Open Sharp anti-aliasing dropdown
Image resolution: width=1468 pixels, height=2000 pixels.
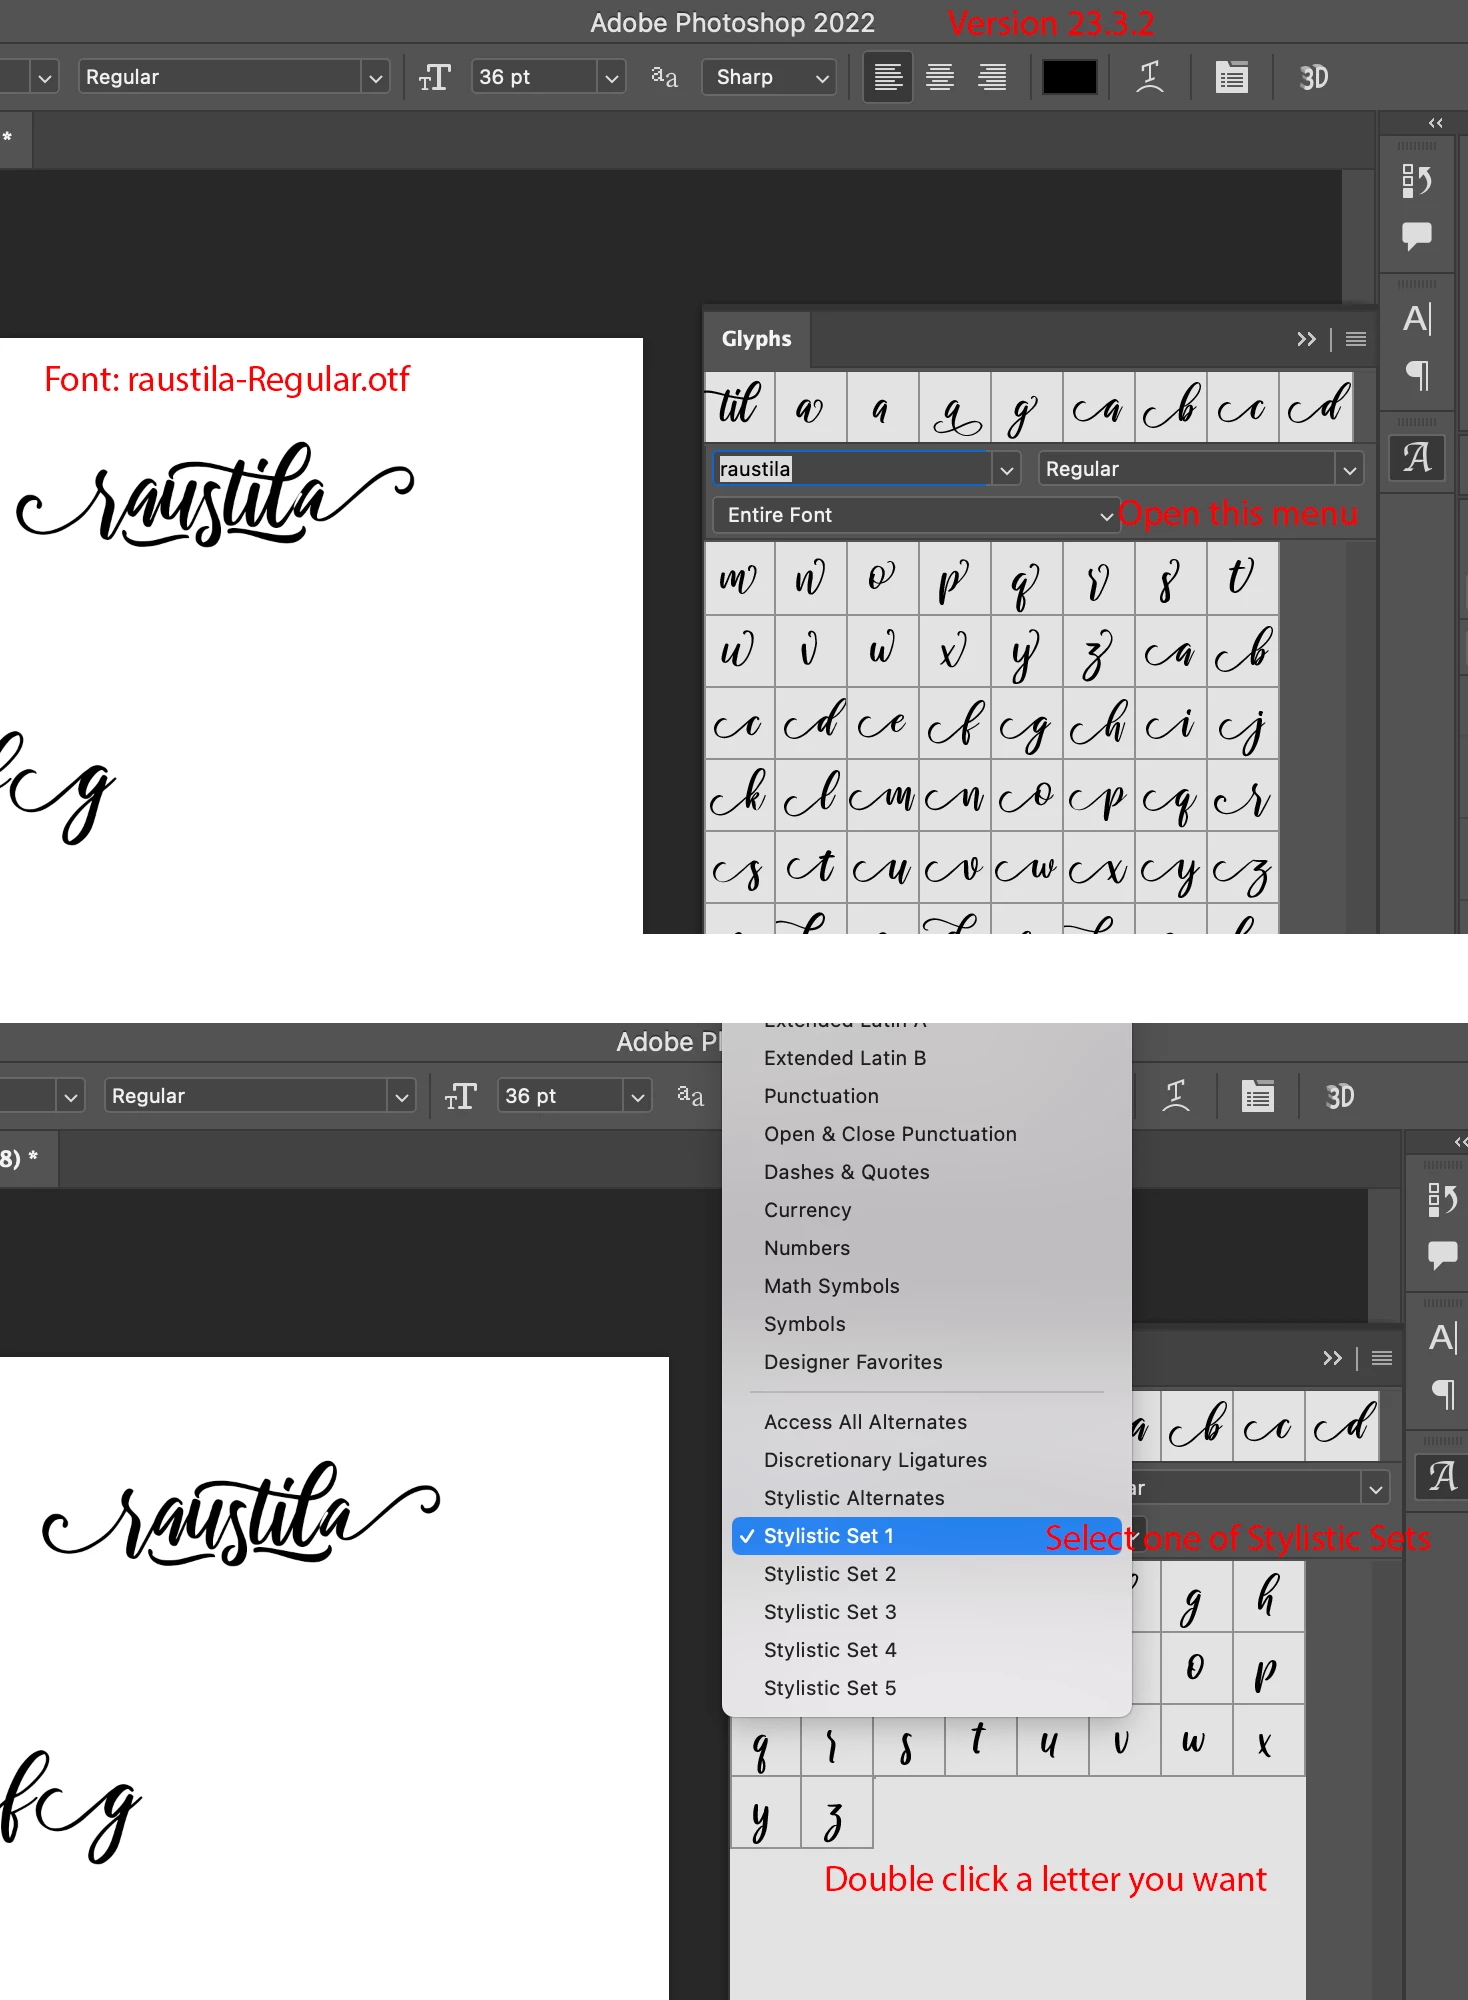[769, 77]
